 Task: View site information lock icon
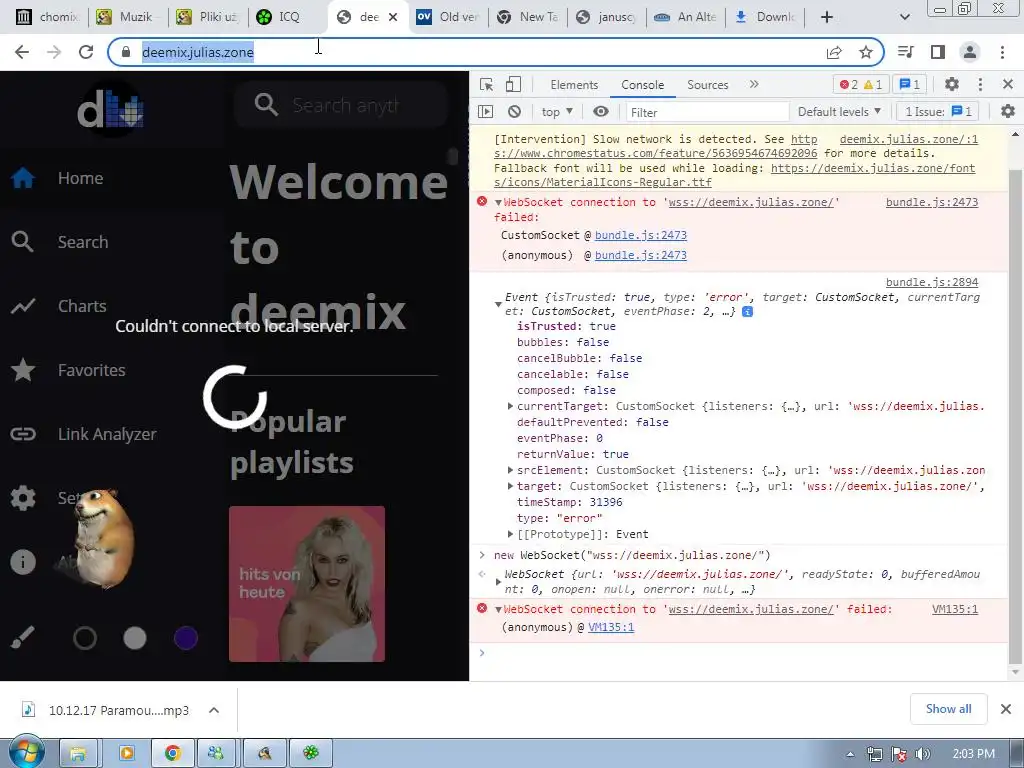click(127, 52)
